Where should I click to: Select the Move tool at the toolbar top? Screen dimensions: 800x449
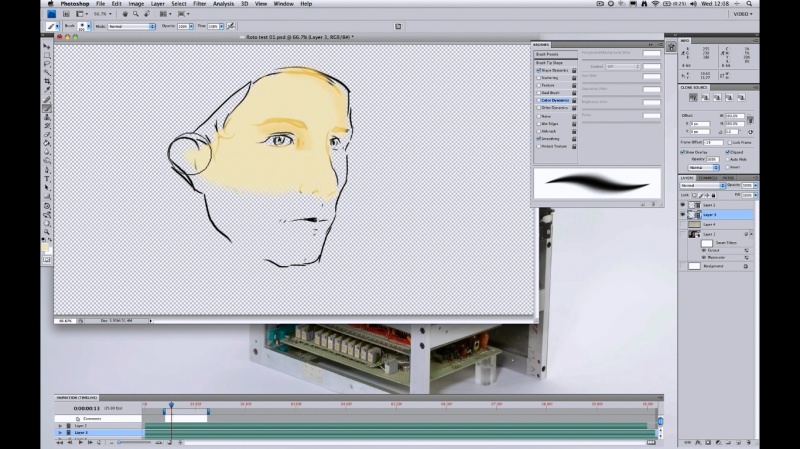coord(46,47)
